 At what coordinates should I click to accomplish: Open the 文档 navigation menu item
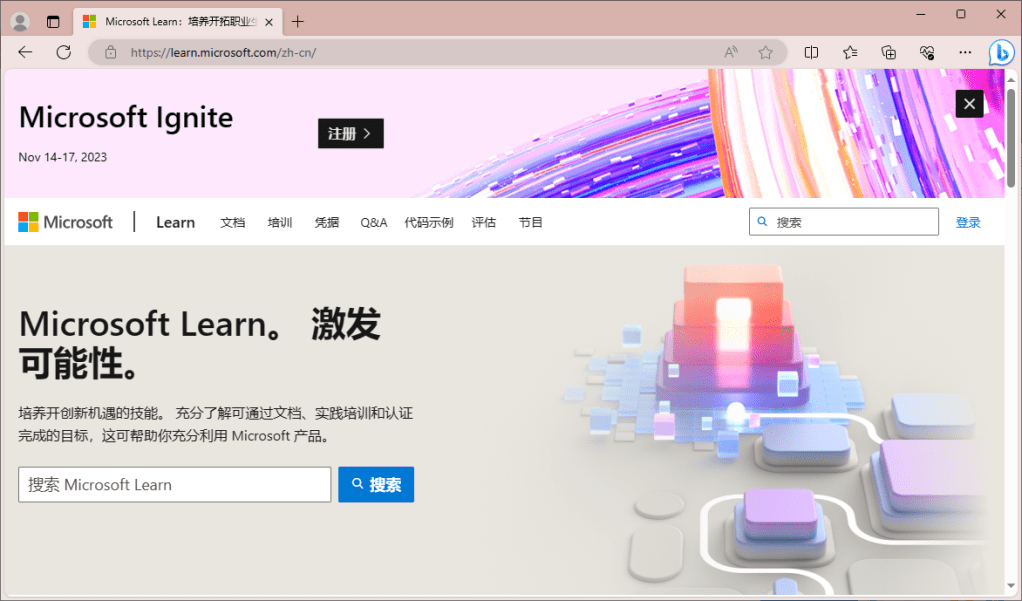click(232, 222)
